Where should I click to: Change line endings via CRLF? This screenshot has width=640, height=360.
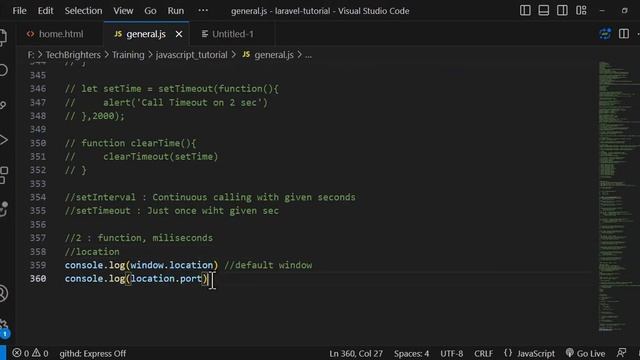pos(483,353)
